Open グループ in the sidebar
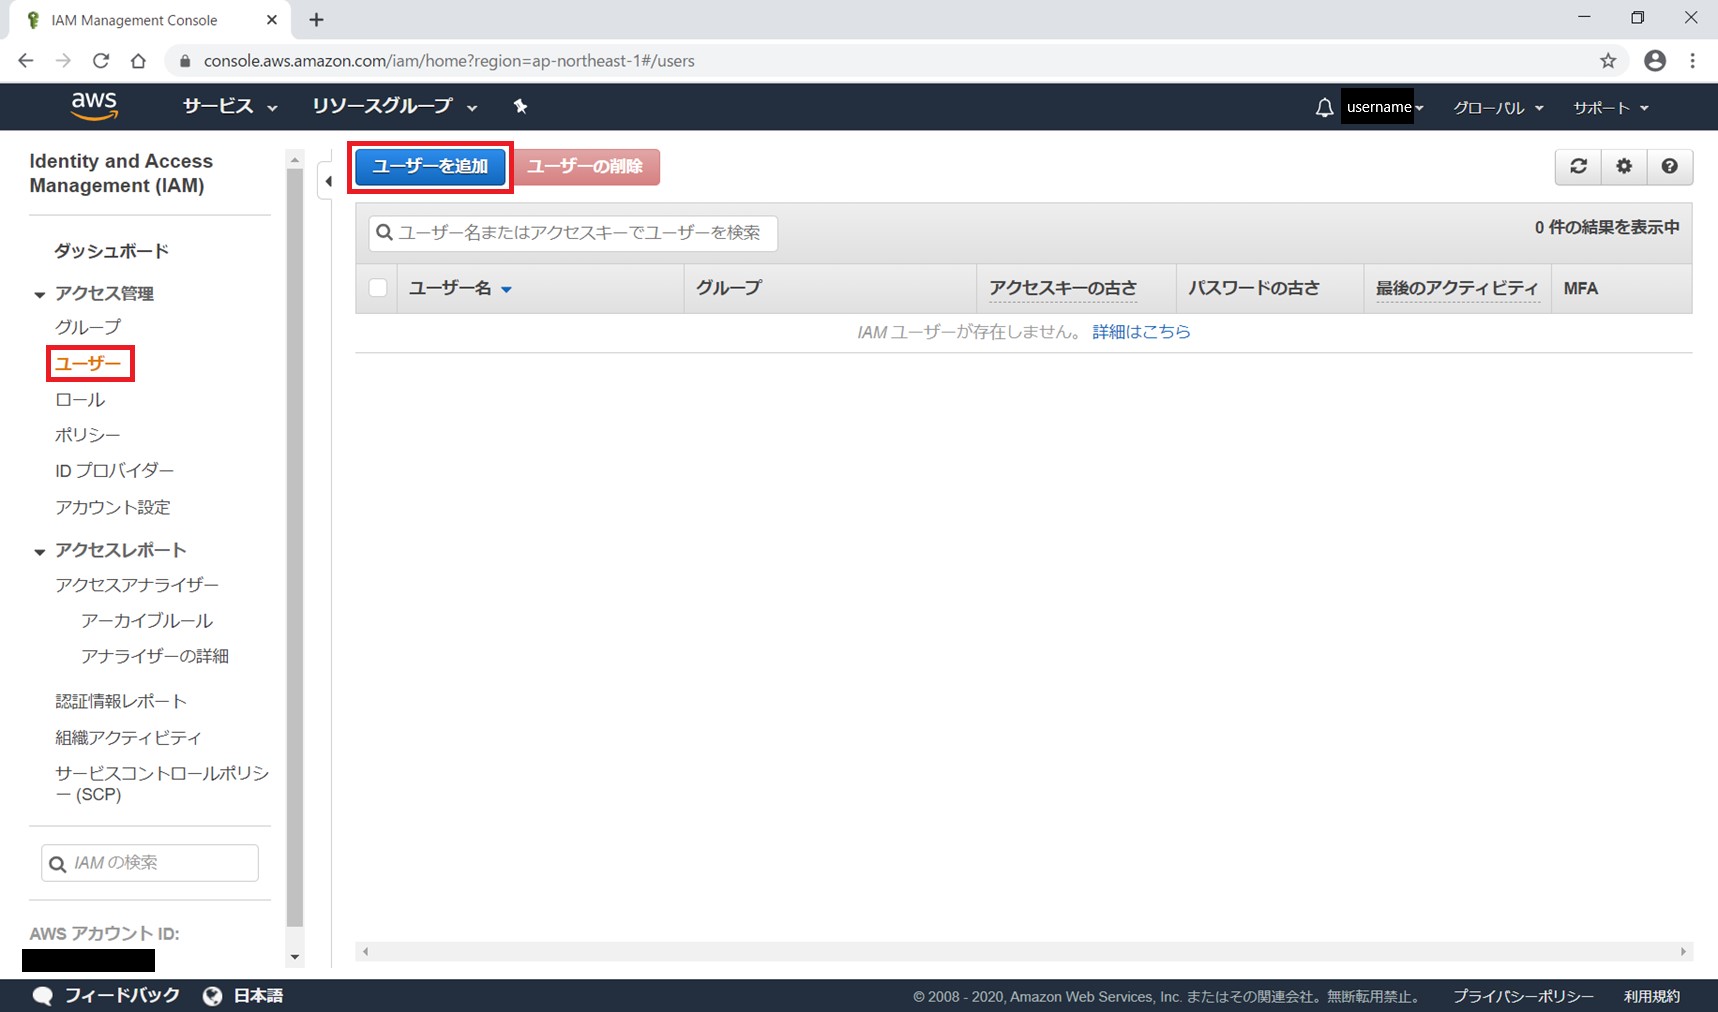Image resolution: width=1718 pixels, height=1012 pixels. (88, 327)
